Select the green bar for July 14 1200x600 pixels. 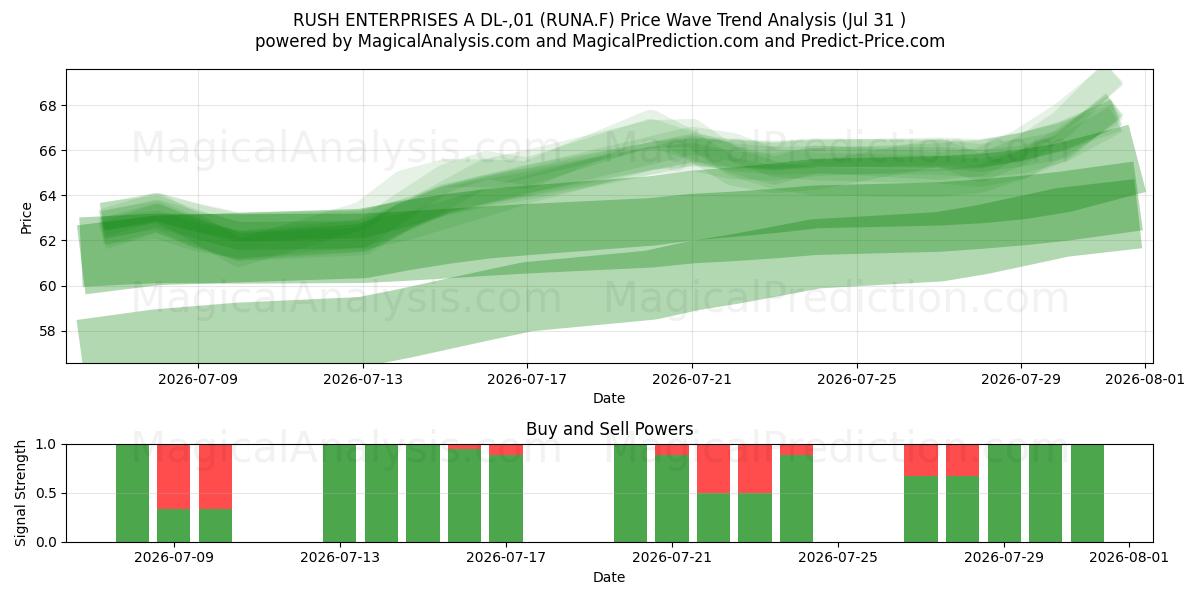pos(381,493)
